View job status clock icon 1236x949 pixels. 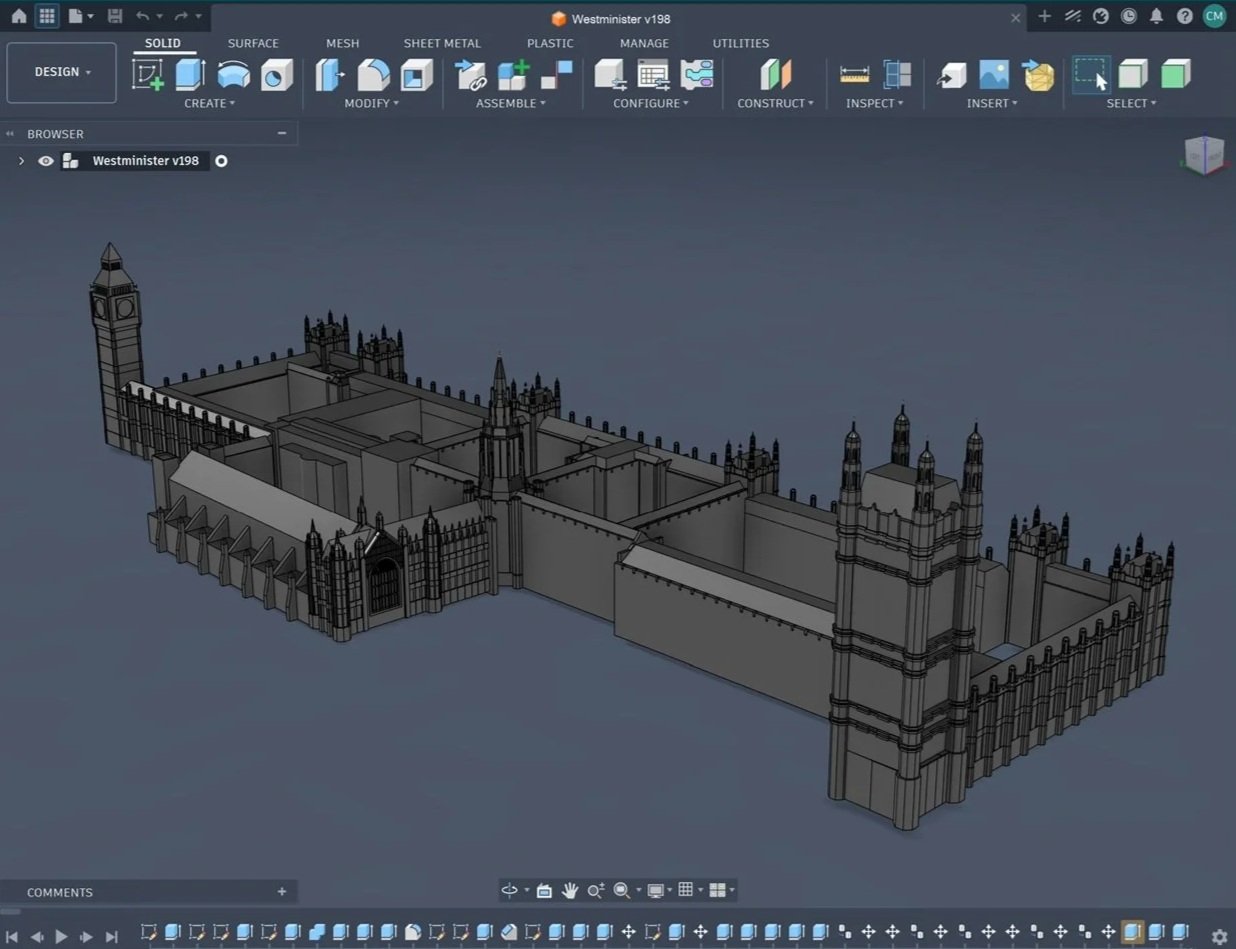1129,16
